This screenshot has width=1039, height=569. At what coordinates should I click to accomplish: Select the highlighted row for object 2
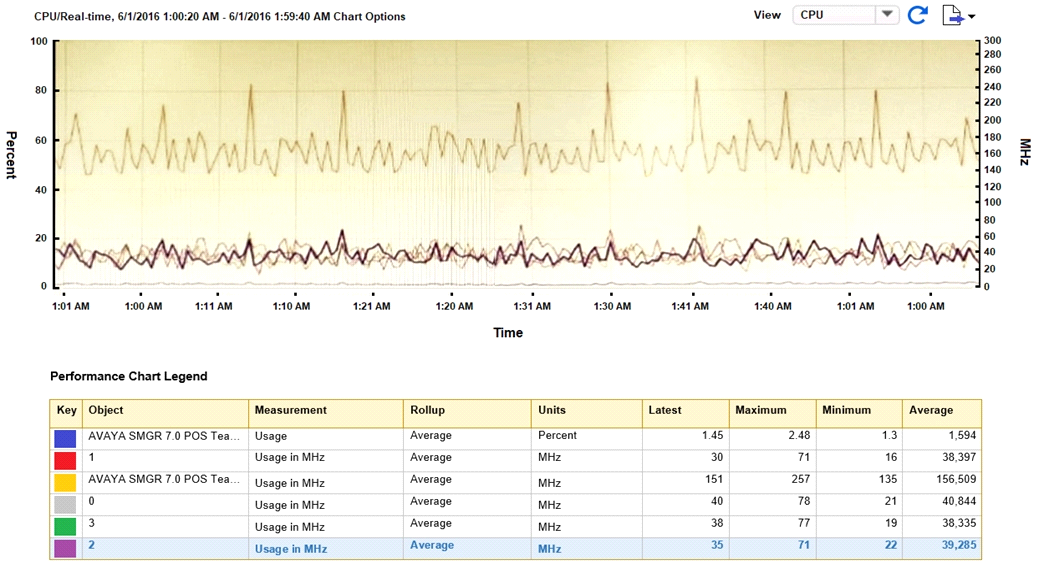coord(500,547)
